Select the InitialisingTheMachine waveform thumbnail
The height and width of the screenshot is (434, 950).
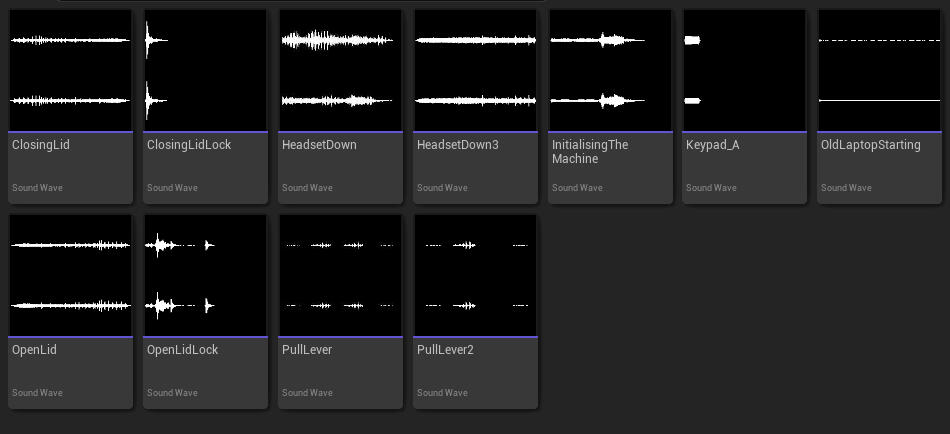610,70
